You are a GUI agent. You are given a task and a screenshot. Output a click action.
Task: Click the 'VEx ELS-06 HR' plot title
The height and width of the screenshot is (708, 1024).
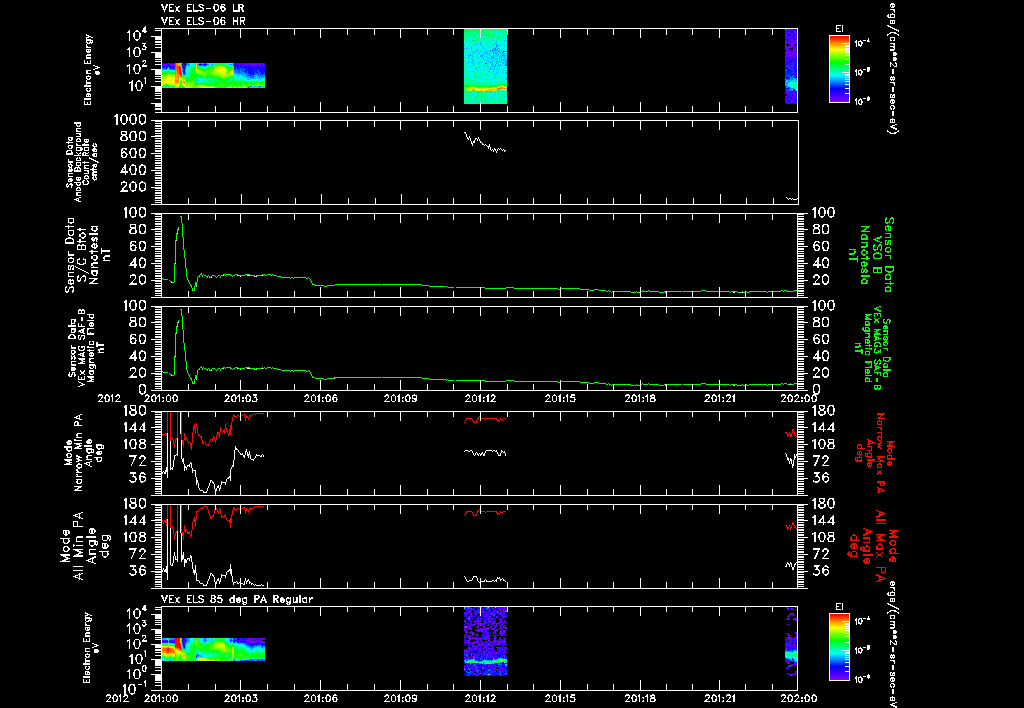coord(203,22)
